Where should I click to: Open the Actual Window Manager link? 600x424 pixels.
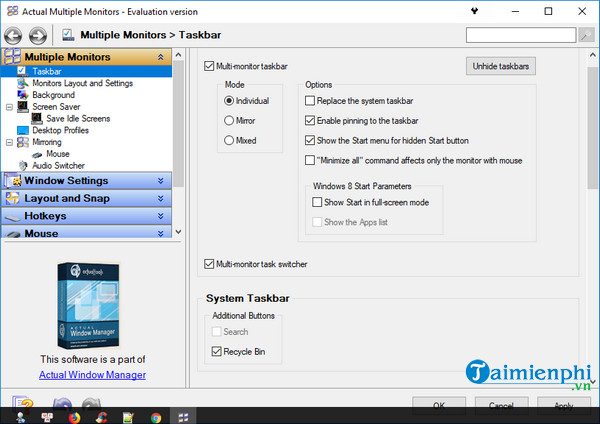point(92,375)
